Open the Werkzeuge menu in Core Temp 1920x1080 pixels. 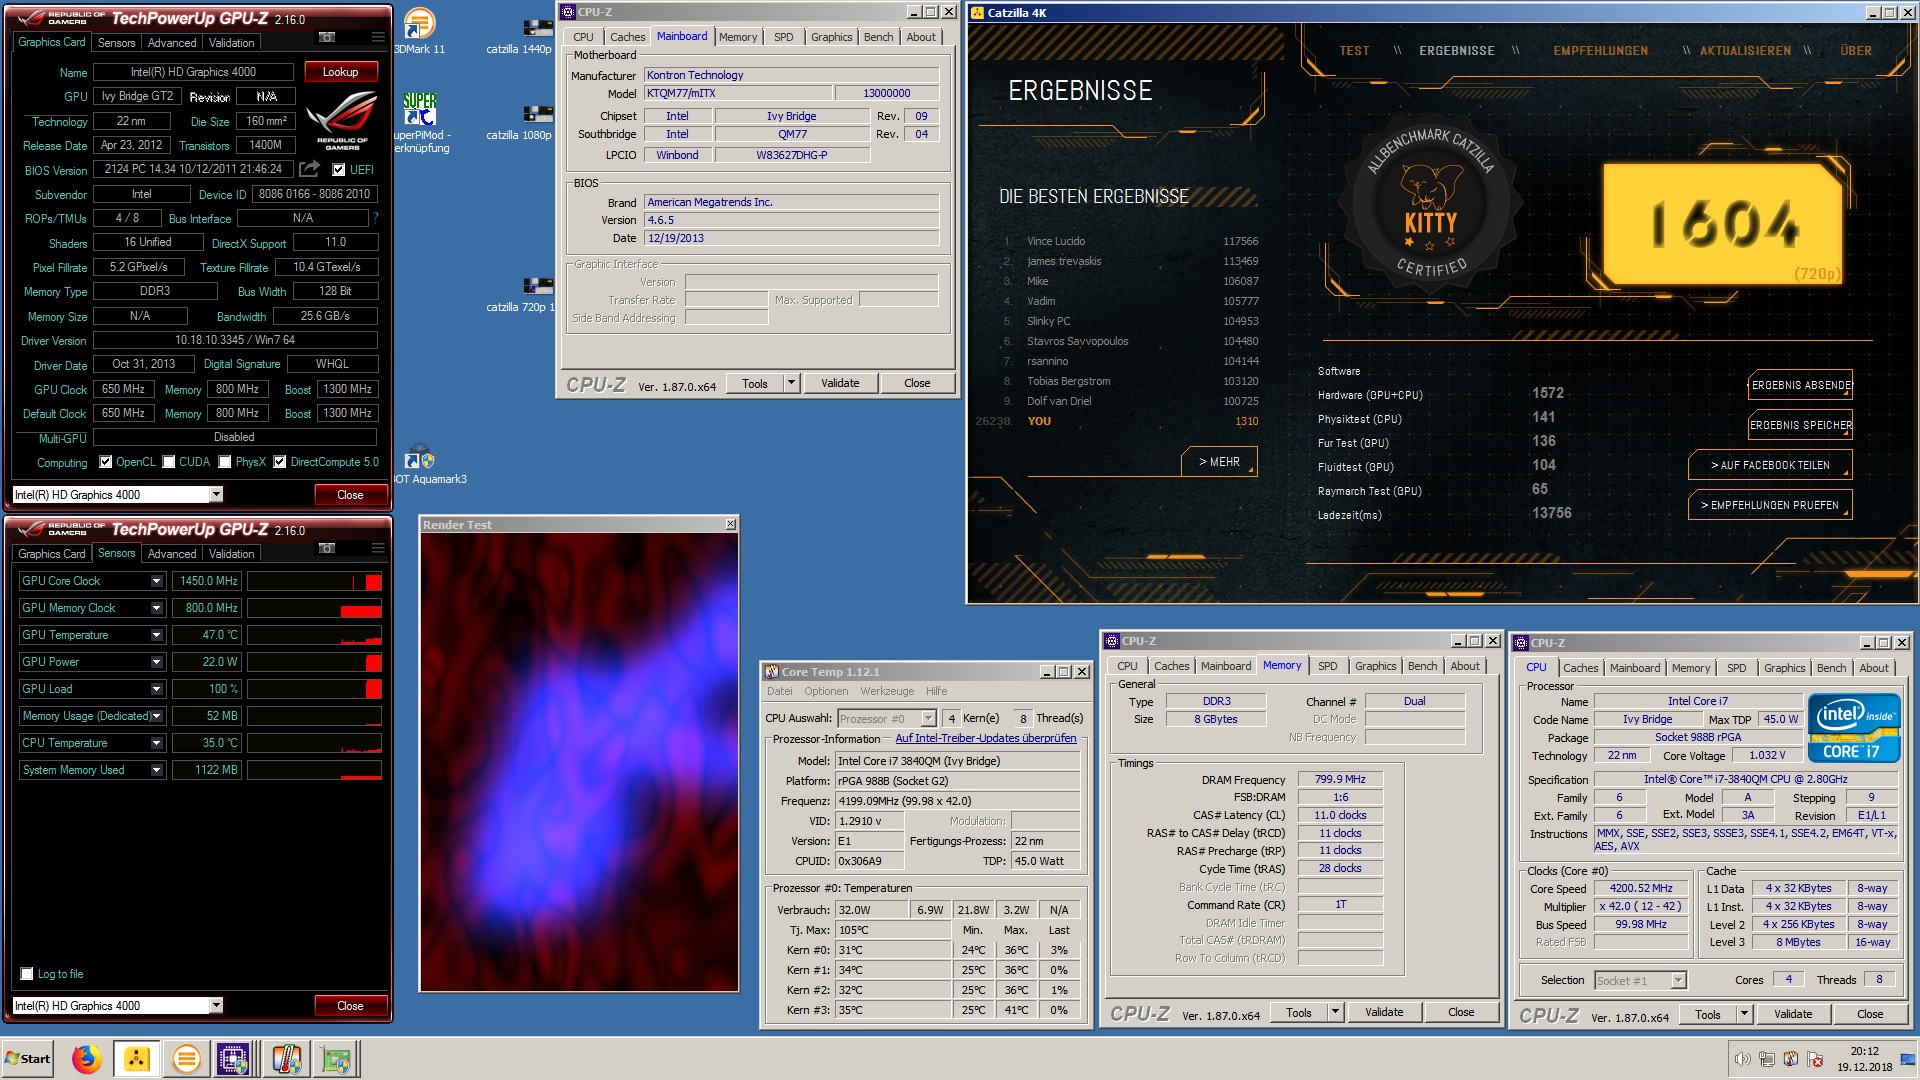point(887,691)
